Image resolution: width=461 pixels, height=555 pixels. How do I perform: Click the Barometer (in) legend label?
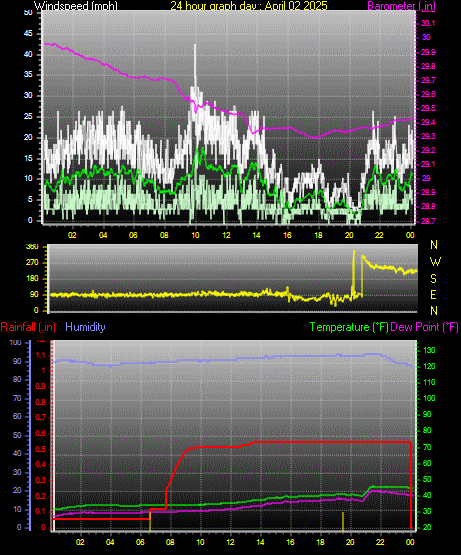click(402, 6)
